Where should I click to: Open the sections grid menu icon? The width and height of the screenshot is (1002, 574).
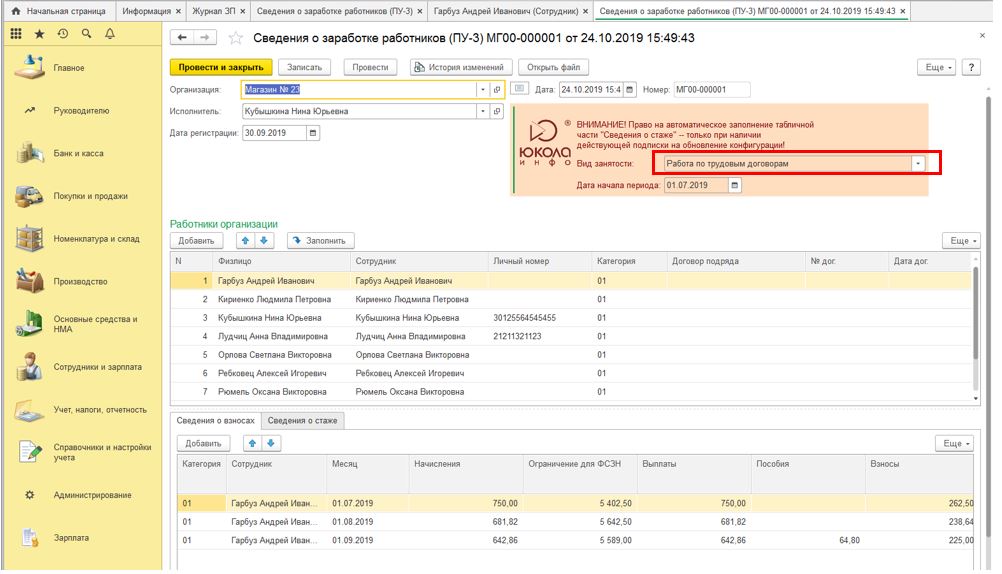[16, 34]
